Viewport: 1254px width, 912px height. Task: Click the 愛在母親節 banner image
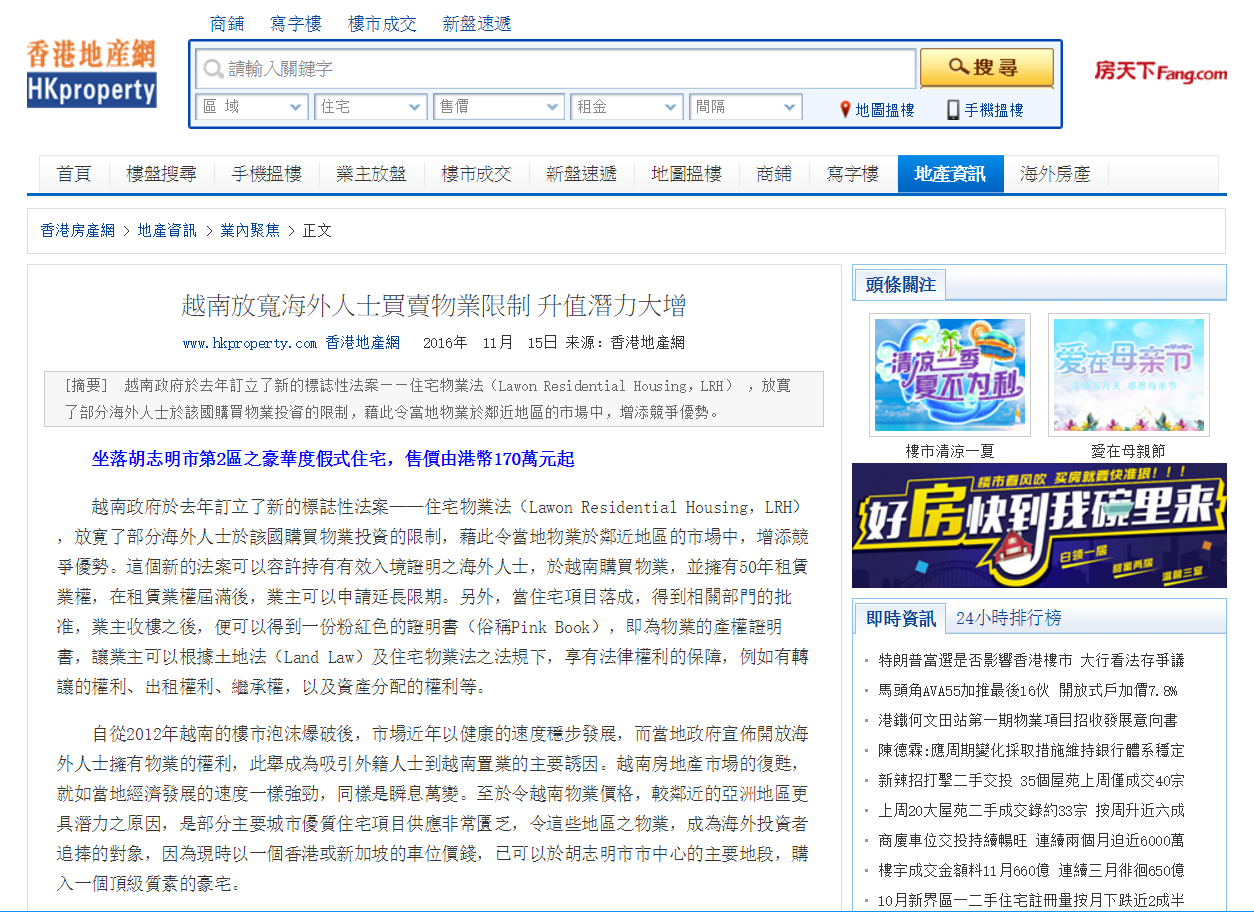tap(1128, 375)
